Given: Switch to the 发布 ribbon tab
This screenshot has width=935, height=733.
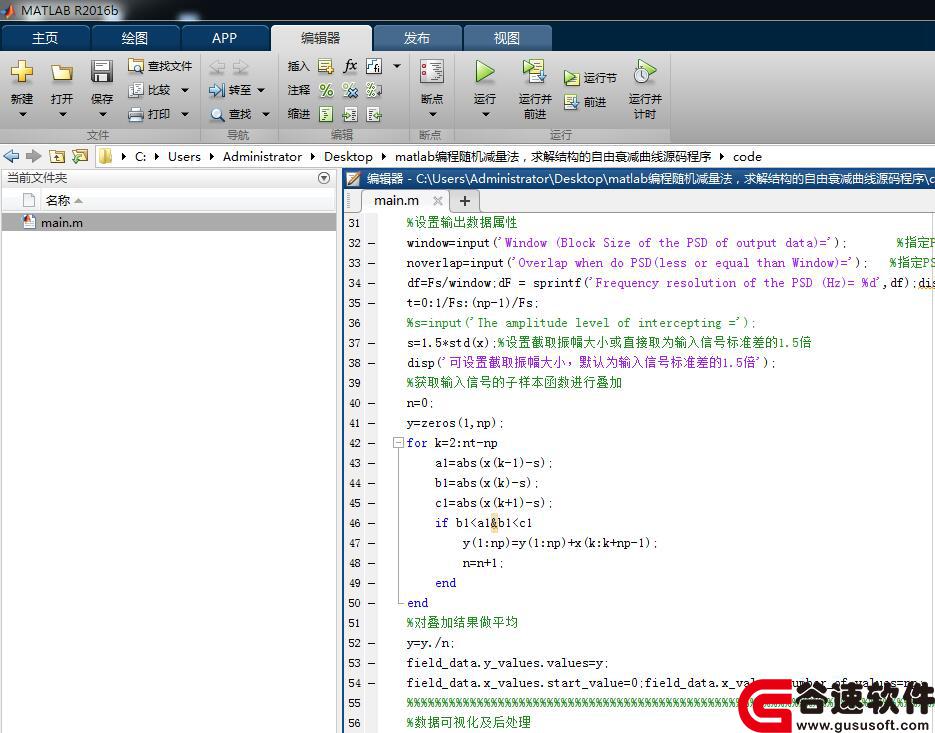Looking at the screenshot, I should click(416, 38).
